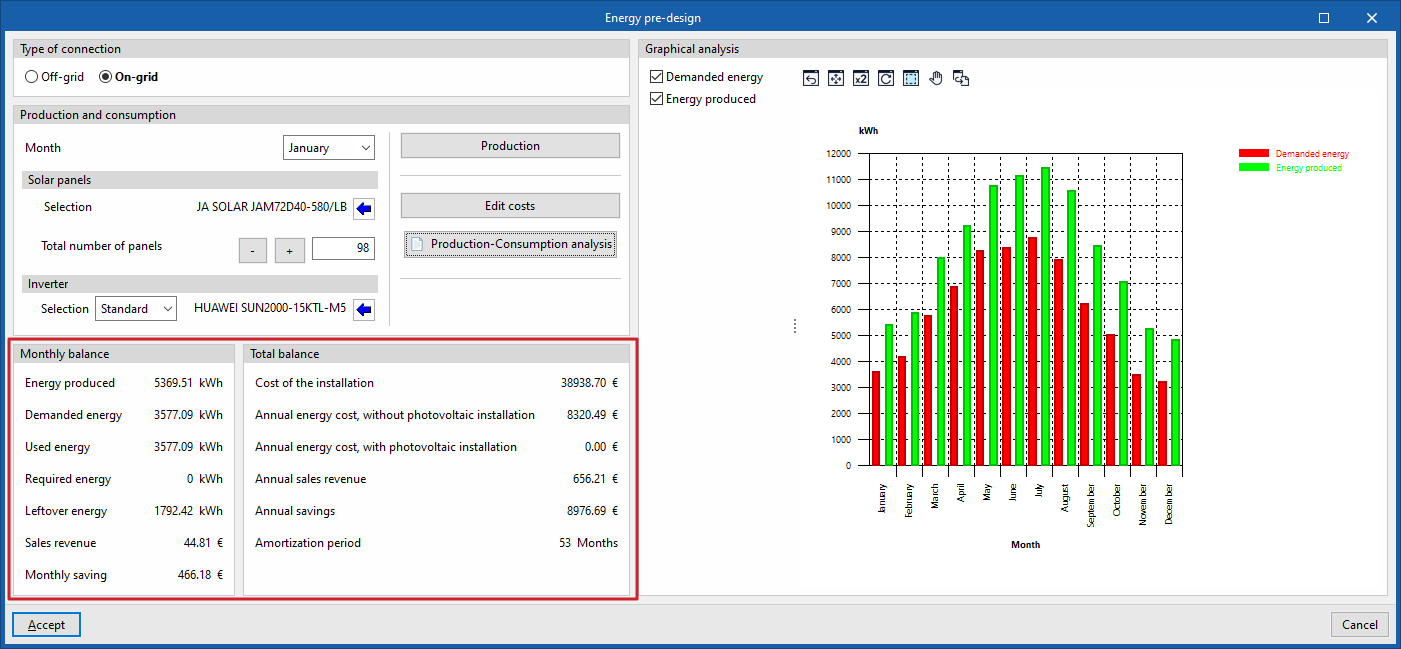Screen dimensions: 1401x649
Task: Click the Production-Consumption analysis button
Action: [510, 244]
